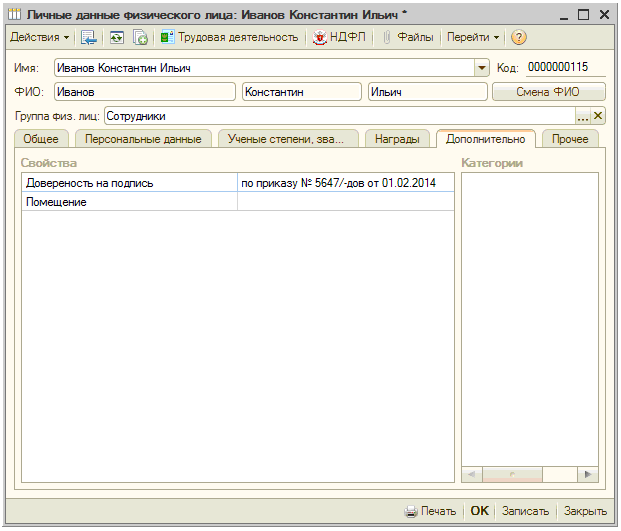This screenshot has height=531, width=621.
Task: Click the Записать button
Action: 525,511
